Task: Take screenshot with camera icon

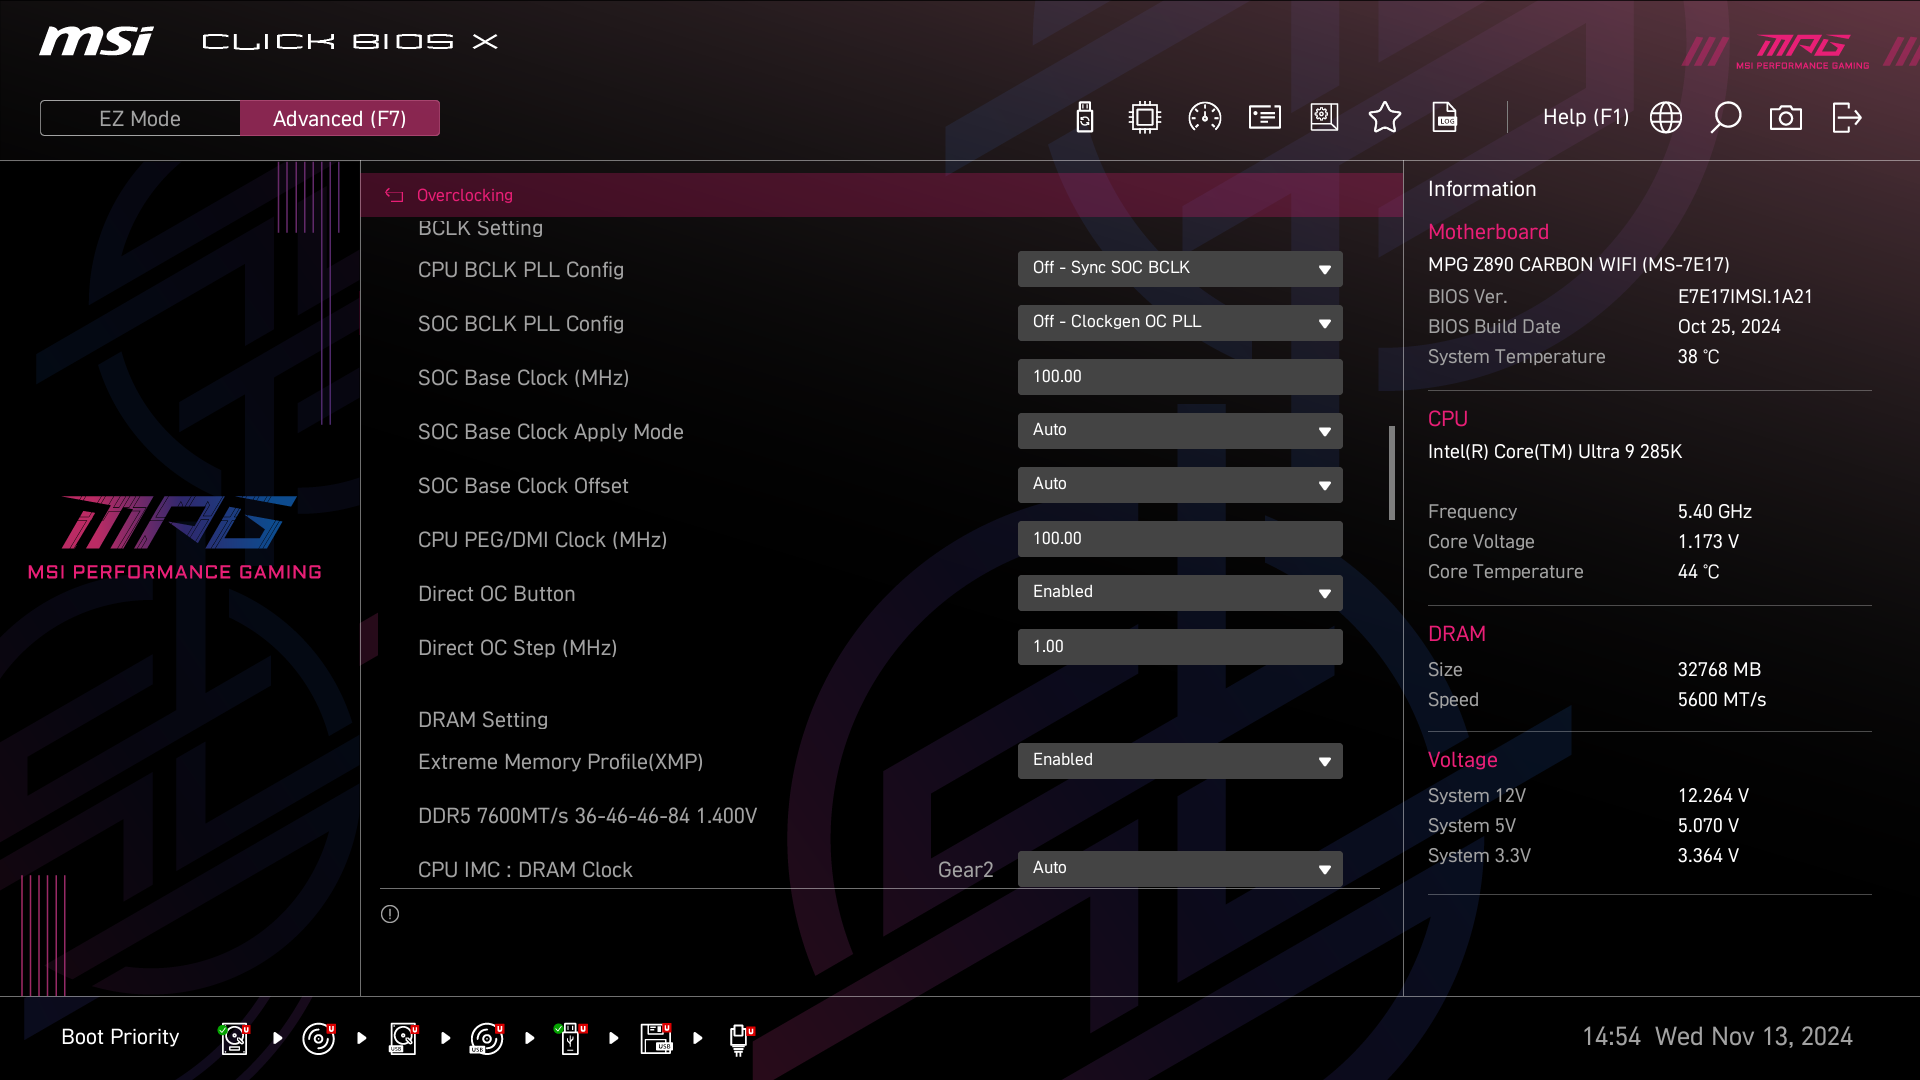Action: tap(1785, 118)
